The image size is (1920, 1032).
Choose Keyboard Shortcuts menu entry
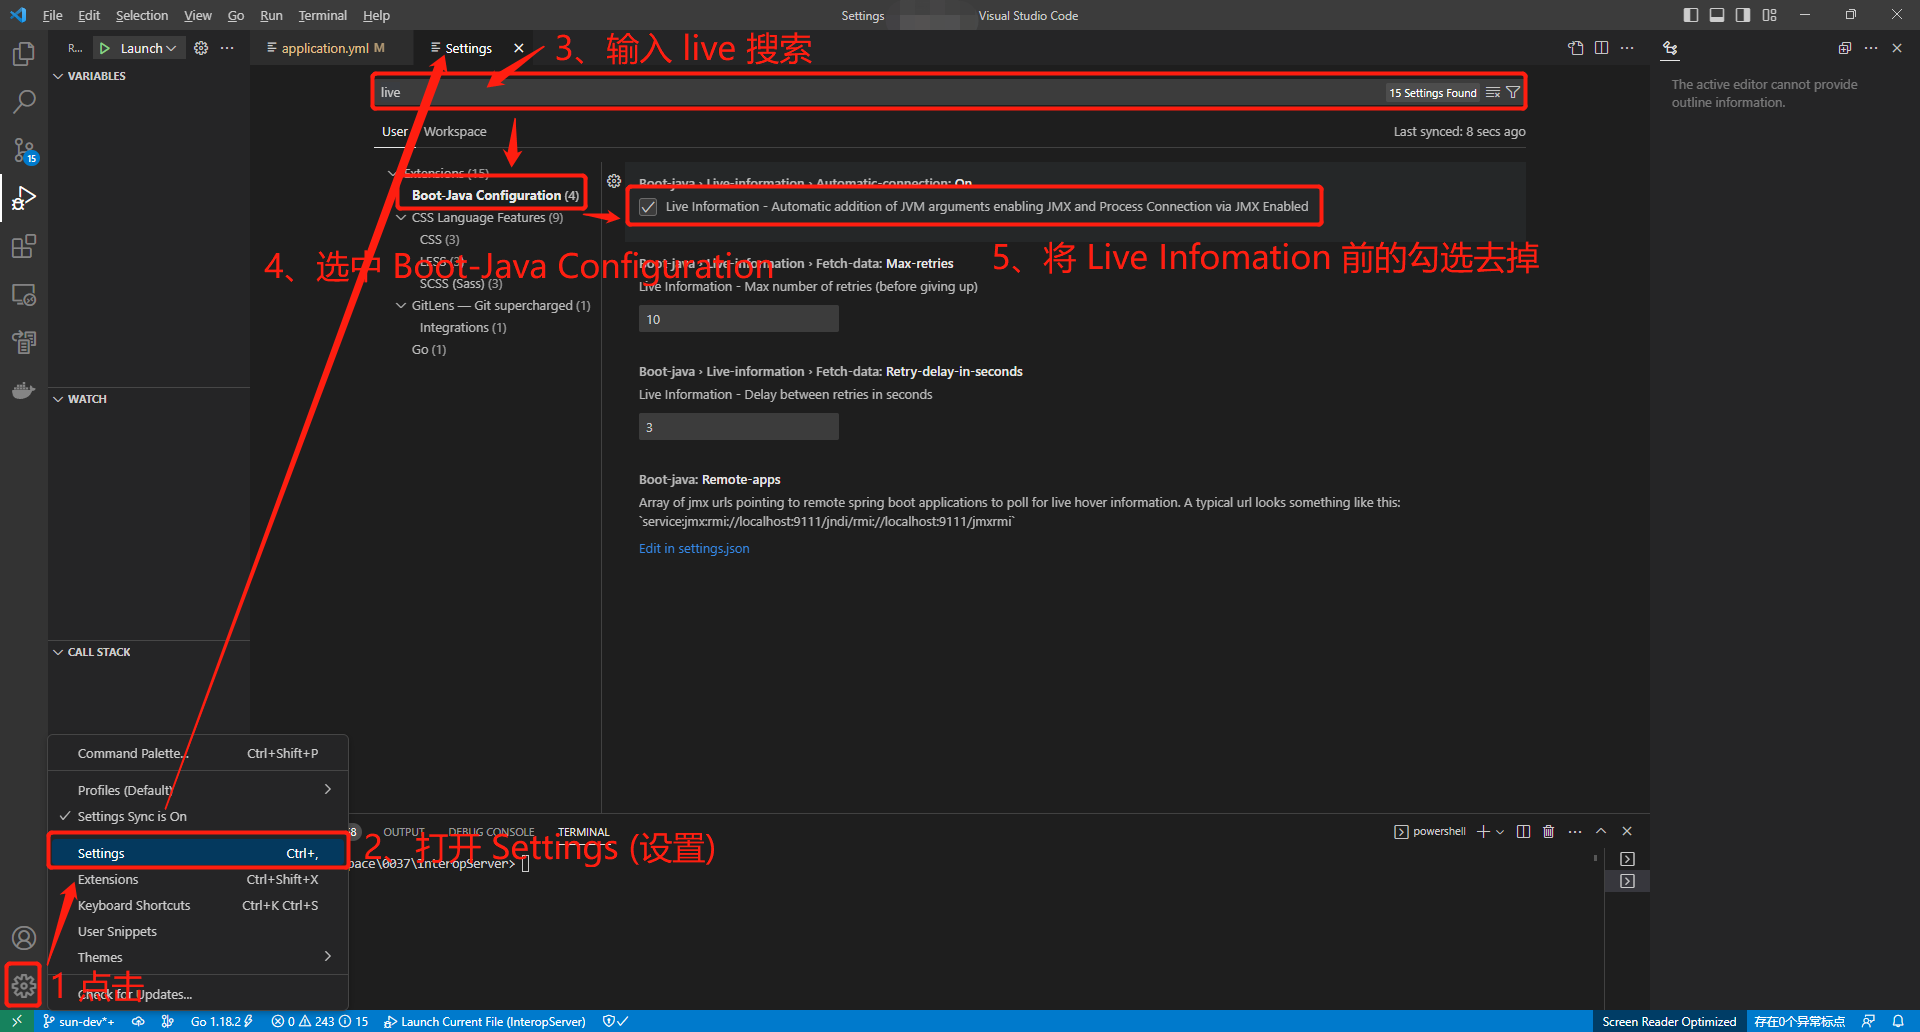point(198,905)
